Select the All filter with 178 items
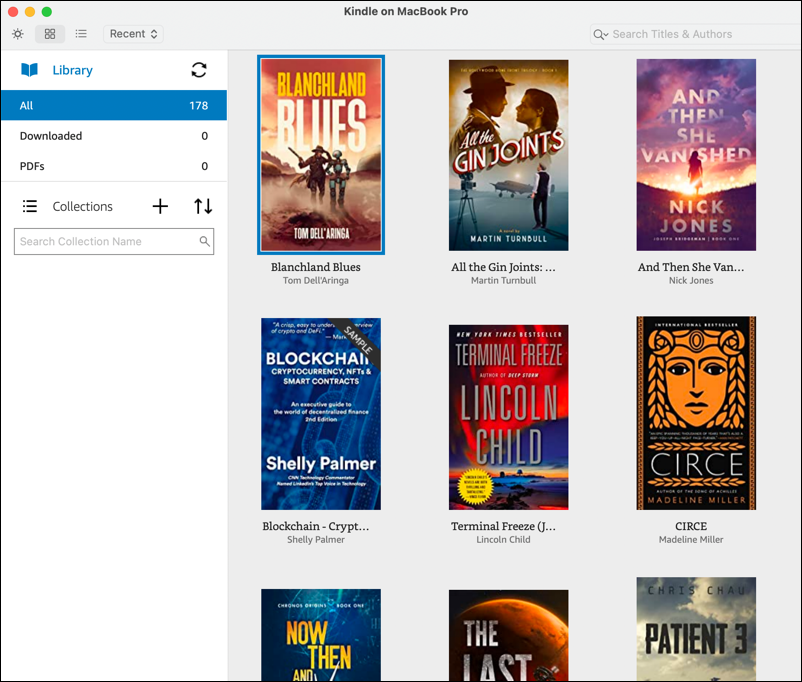802x682 pixels. coord(114,105)
